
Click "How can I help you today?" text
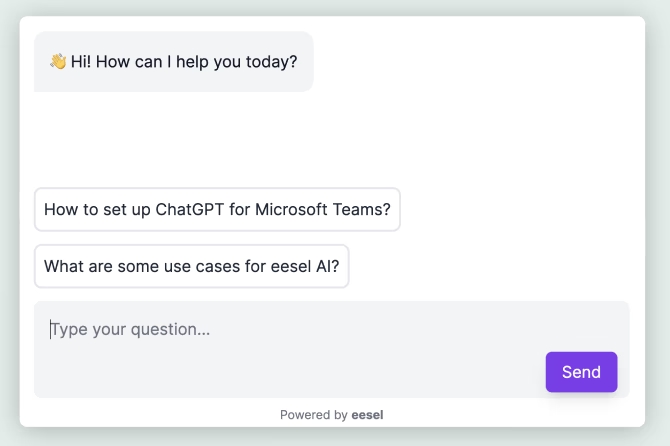tap(184, 62)
